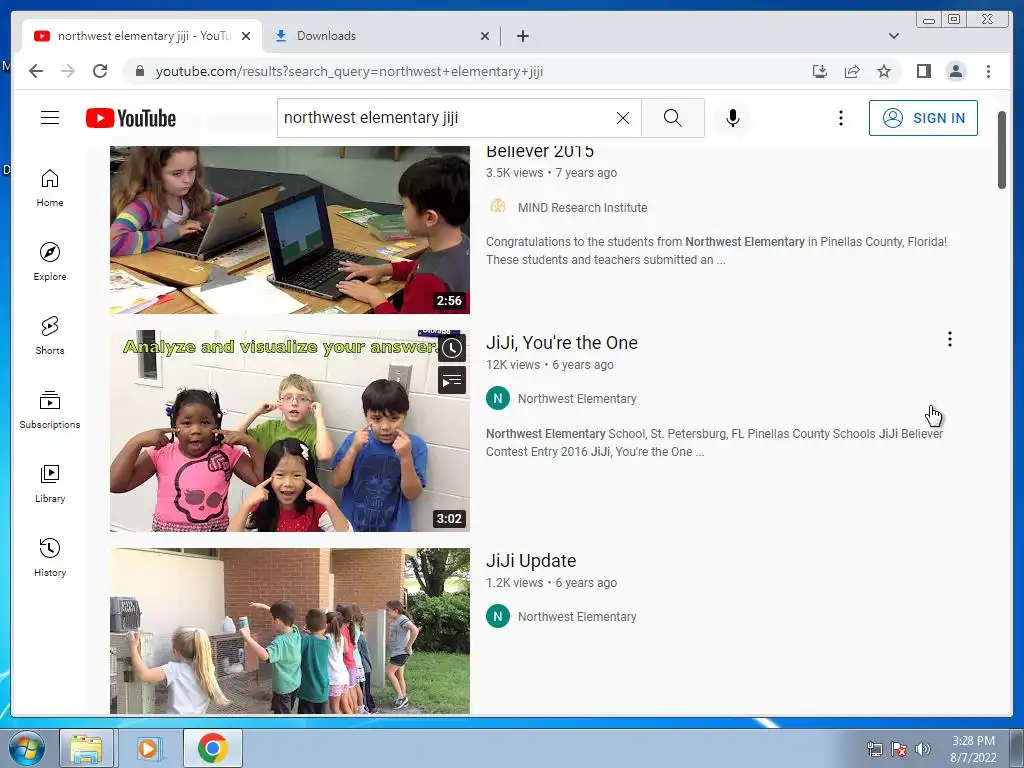Screen dimensions: 1024x768
Task: Reload the page
Action: click(x=100, y=71)
